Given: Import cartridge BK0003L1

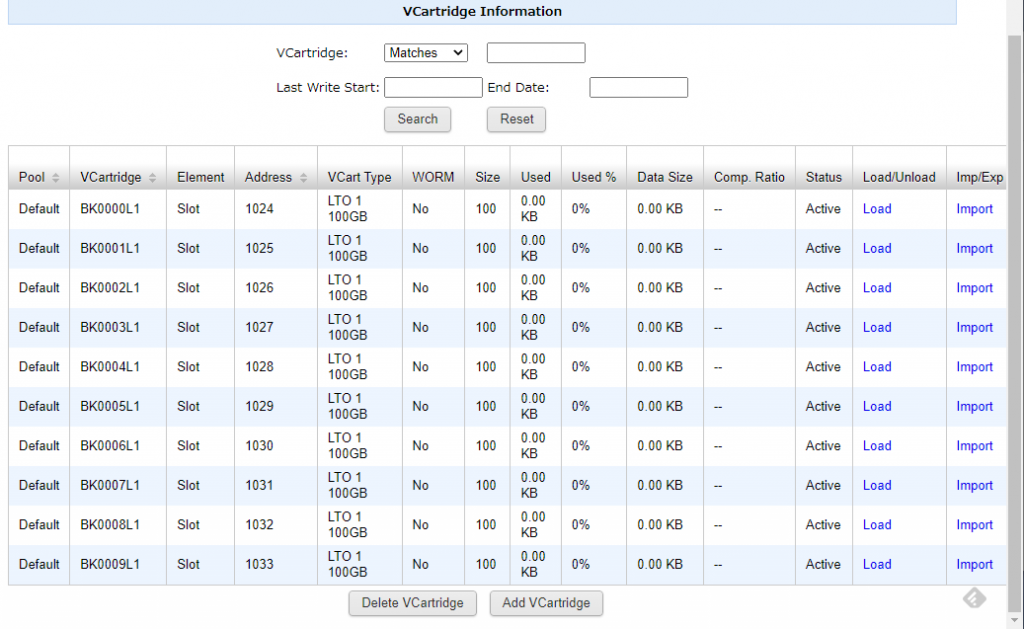Looking at the screenshot, I should pyautogui.click(x=974, y=328).
